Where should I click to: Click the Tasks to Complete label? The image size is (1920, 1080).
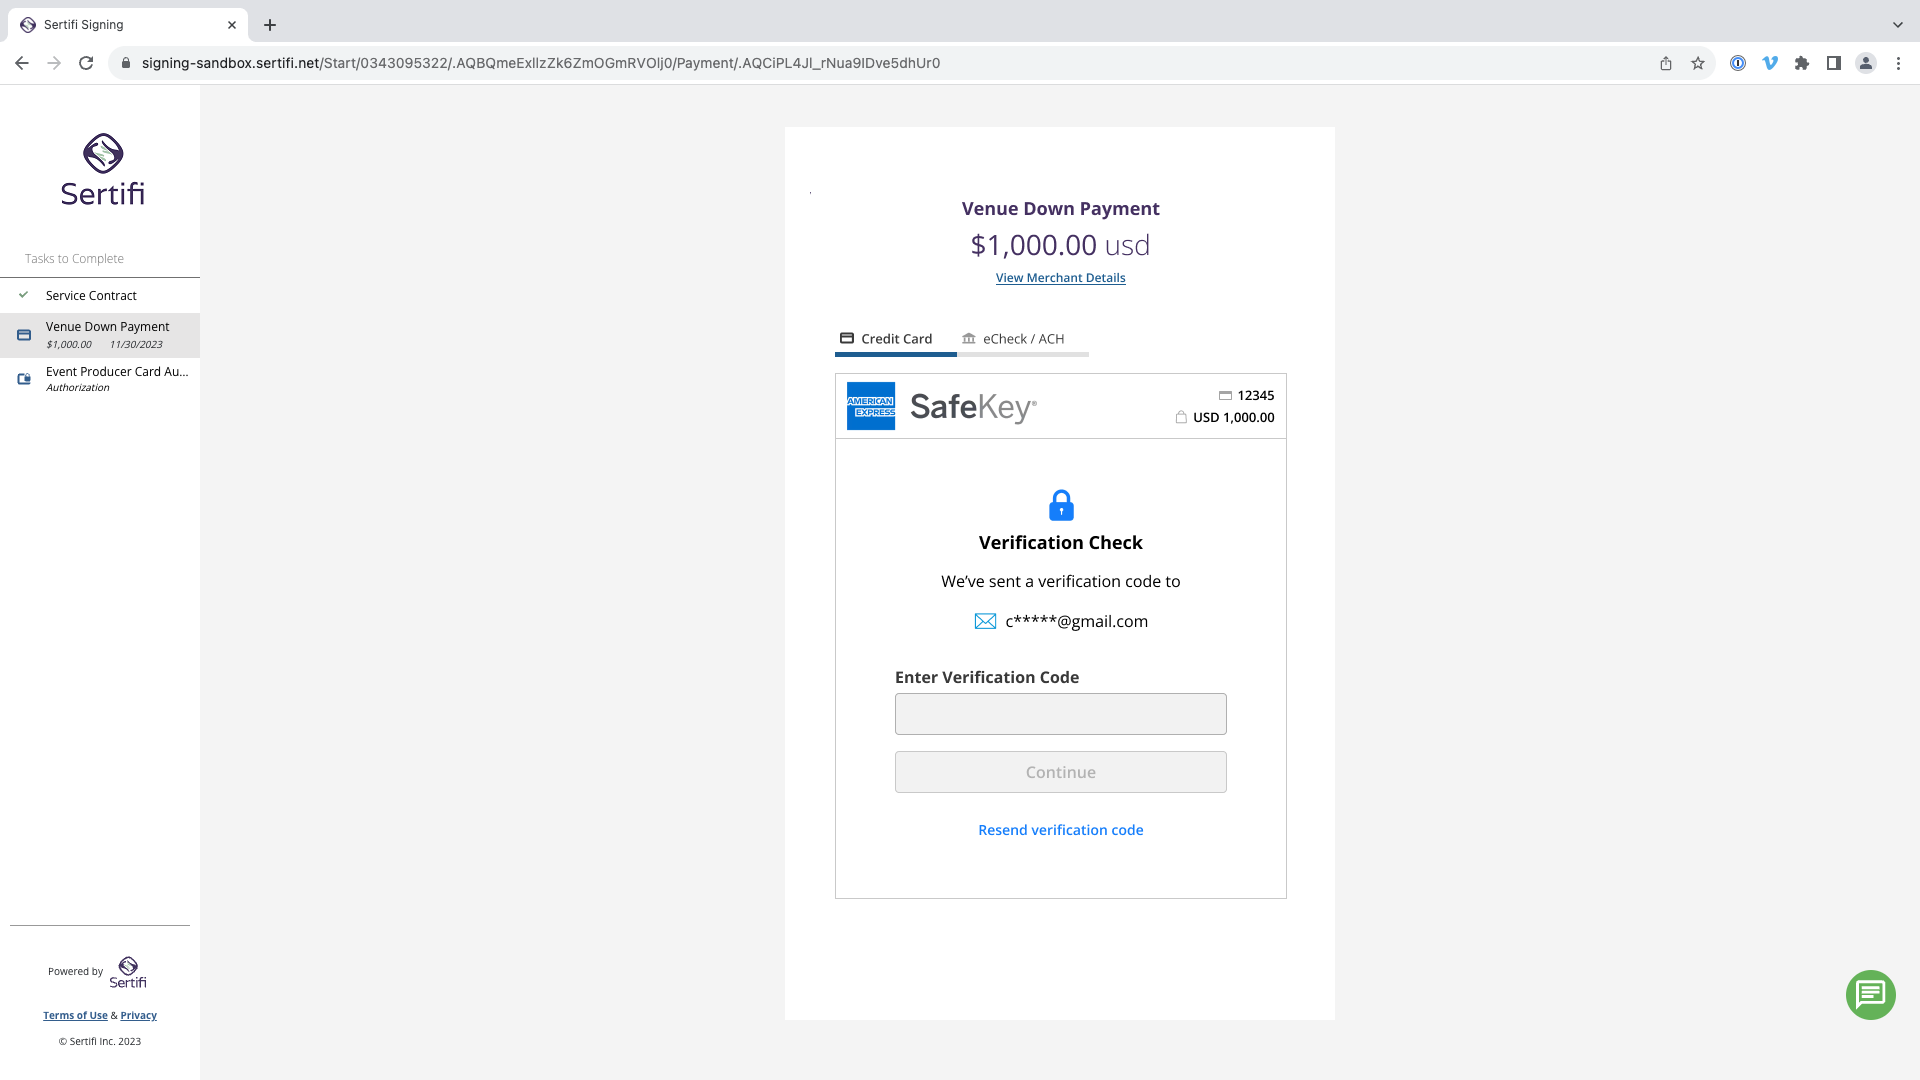(x=74, y=259)
